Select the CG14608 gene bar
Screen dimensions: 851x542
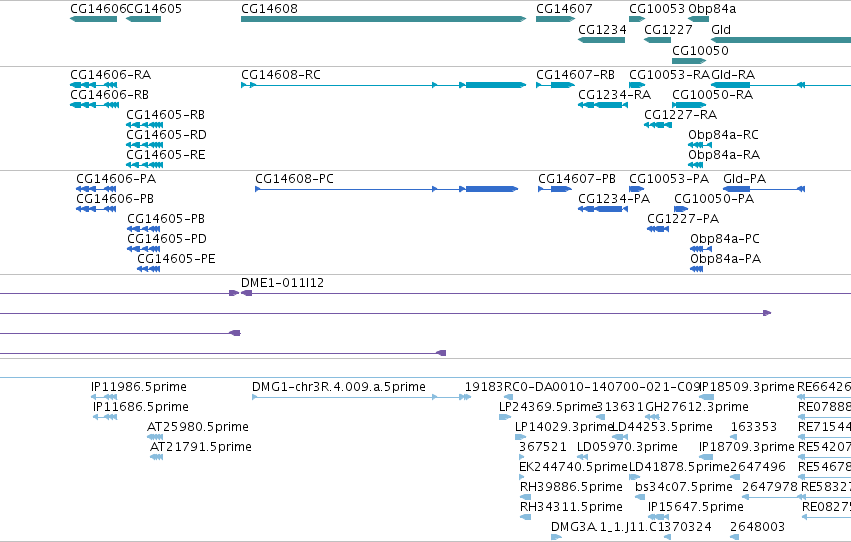point(383,19)
